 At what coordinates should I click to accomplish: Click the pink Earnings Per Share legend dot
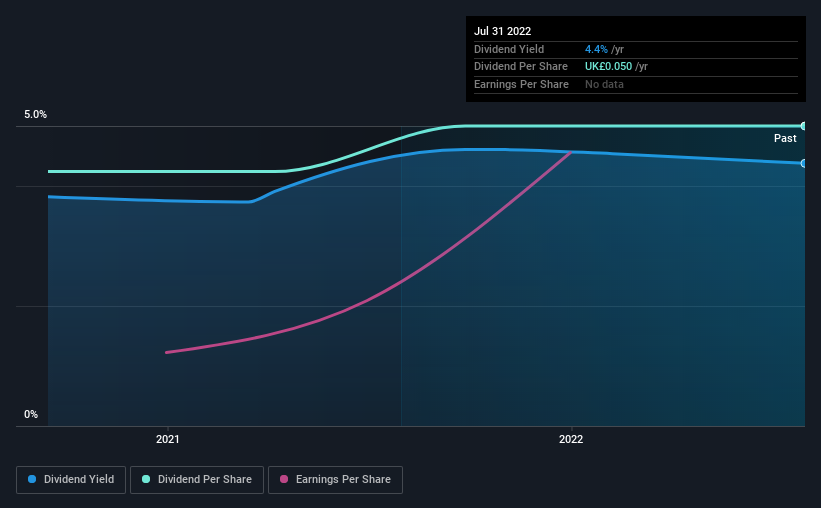[284, 479]
